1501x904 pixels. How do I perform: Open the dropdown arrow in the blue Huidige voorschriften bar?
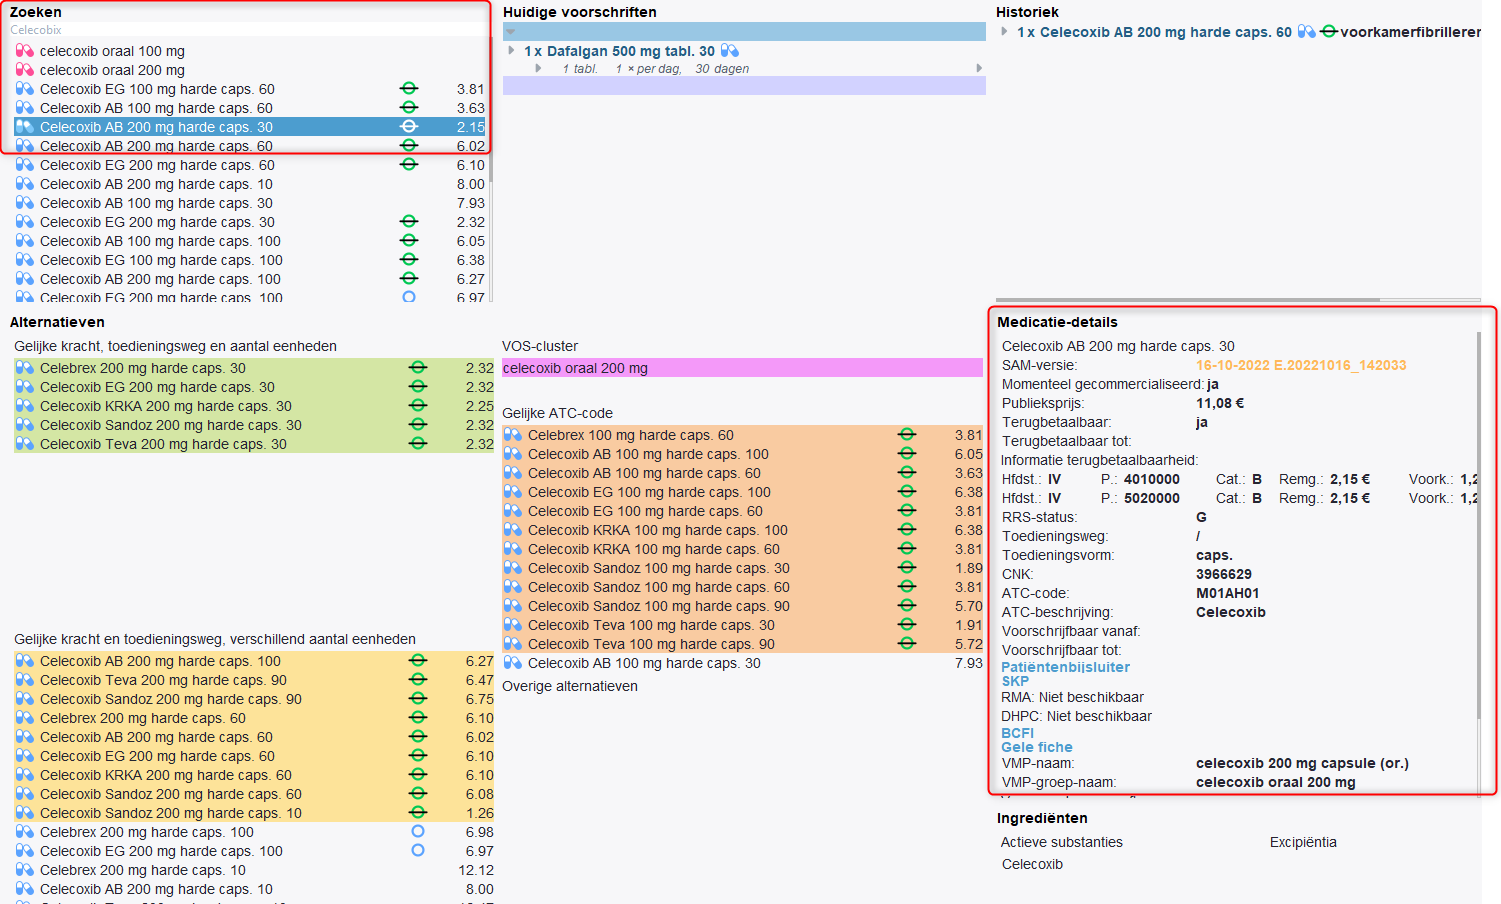click(511, 32)
